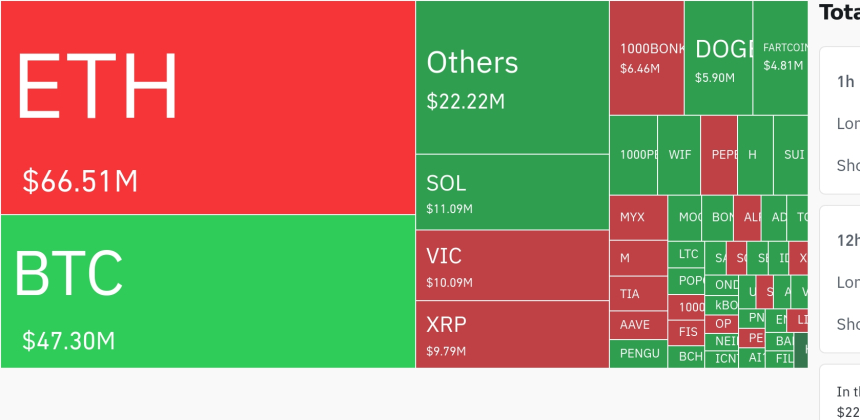
Task: Click the 12h liquidation summary card
Action: 840,278
